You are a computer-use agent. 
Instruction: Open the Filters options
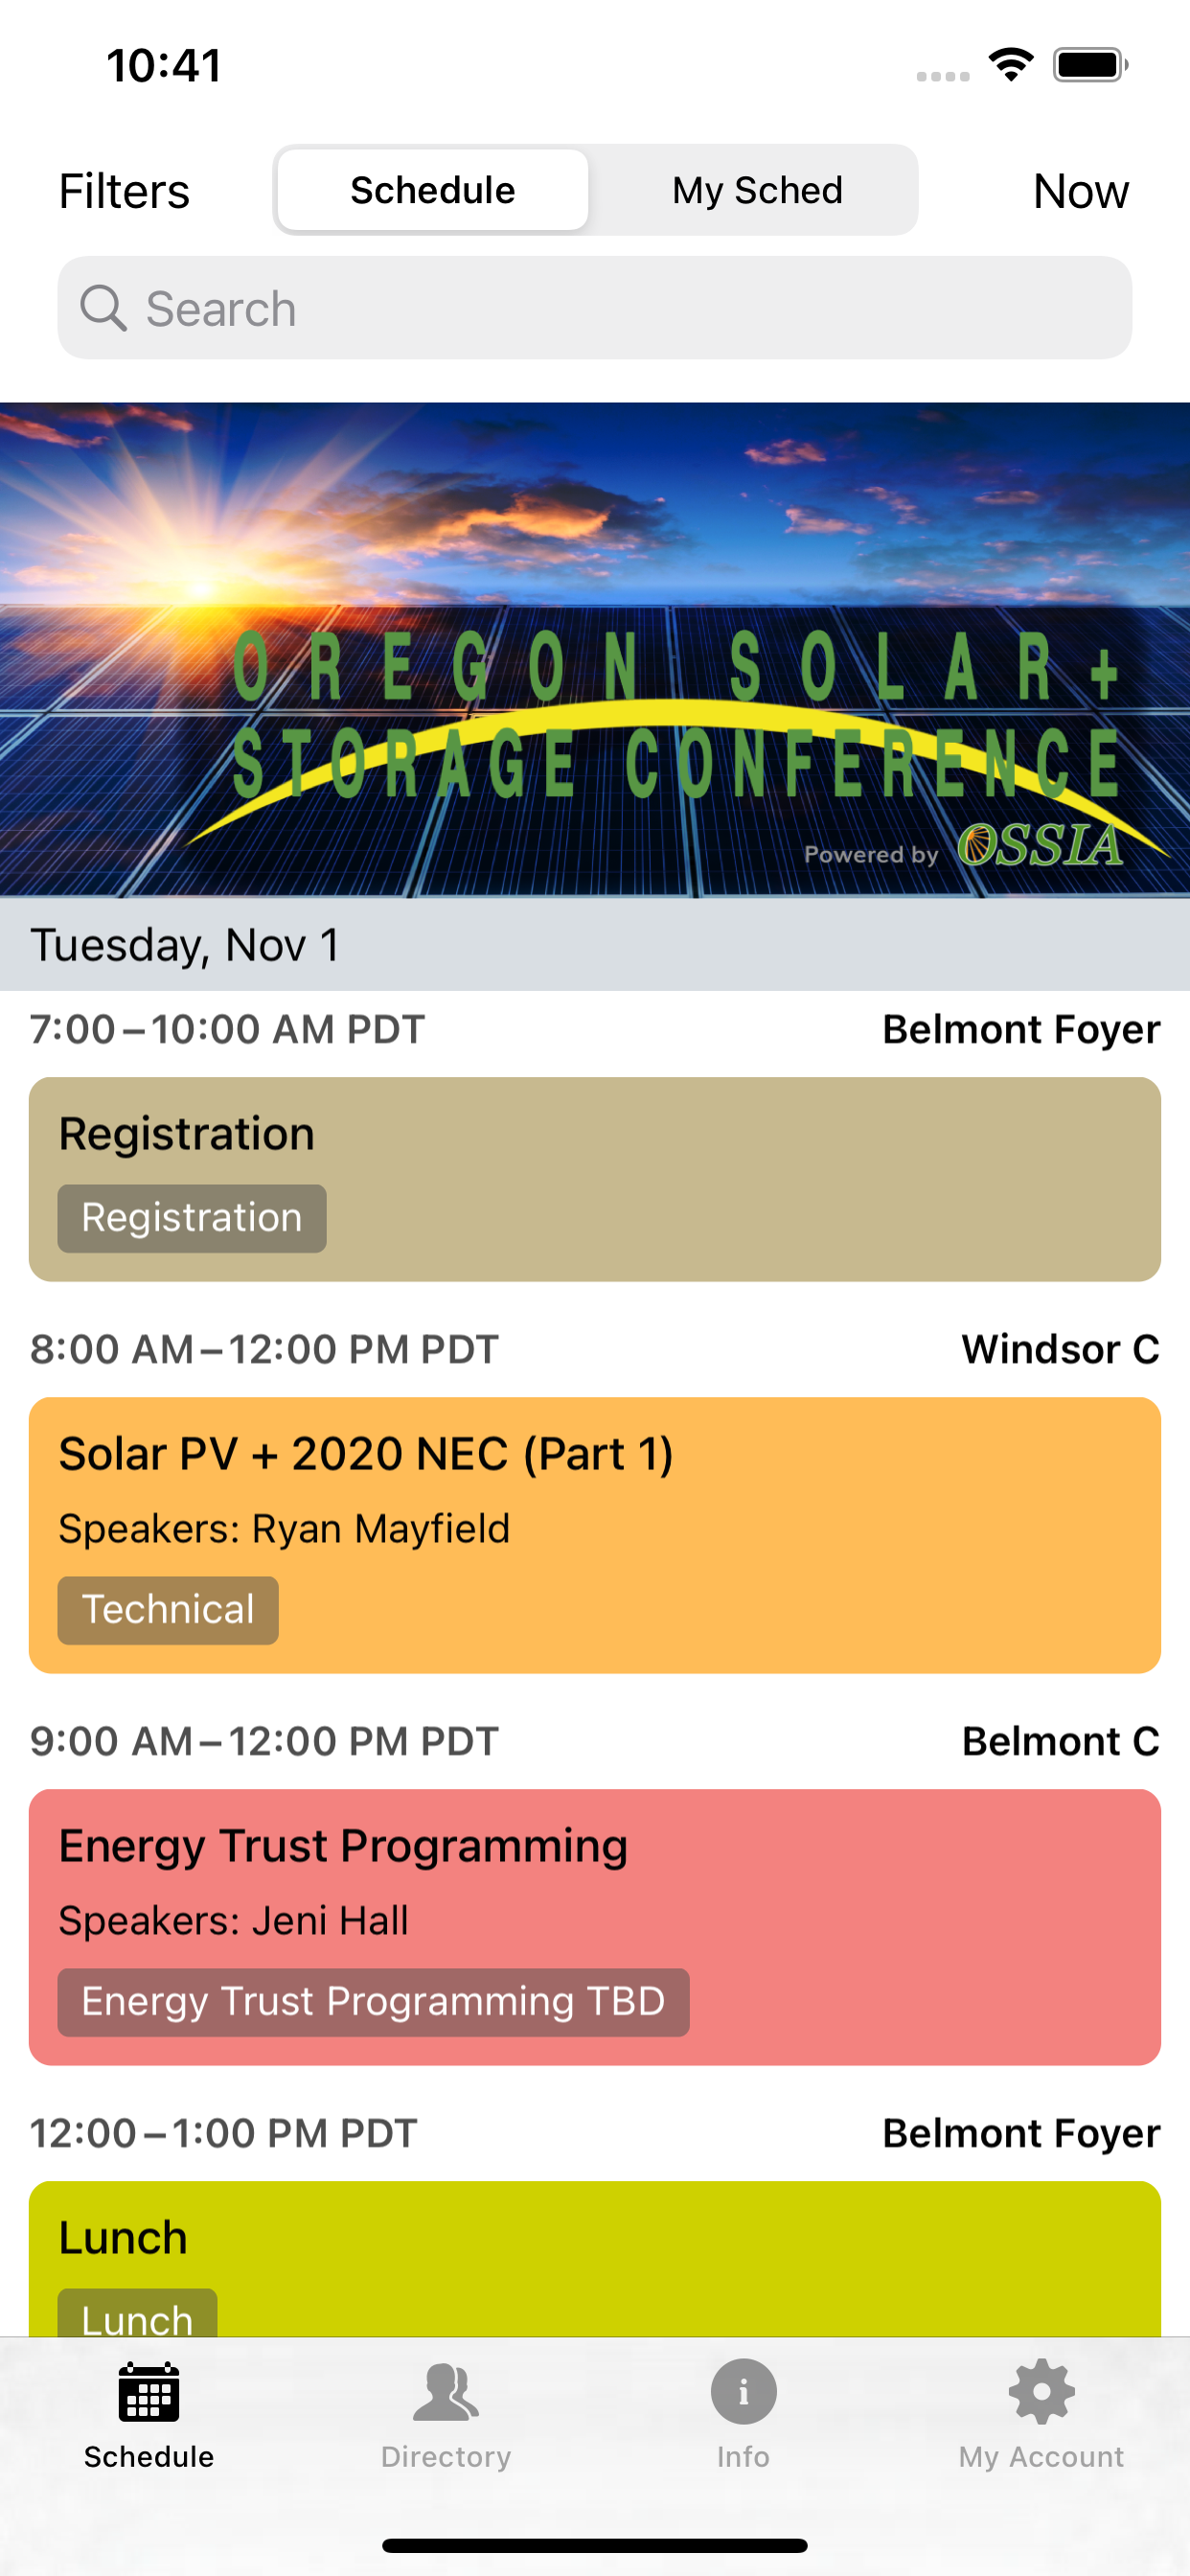coord(124,191)
